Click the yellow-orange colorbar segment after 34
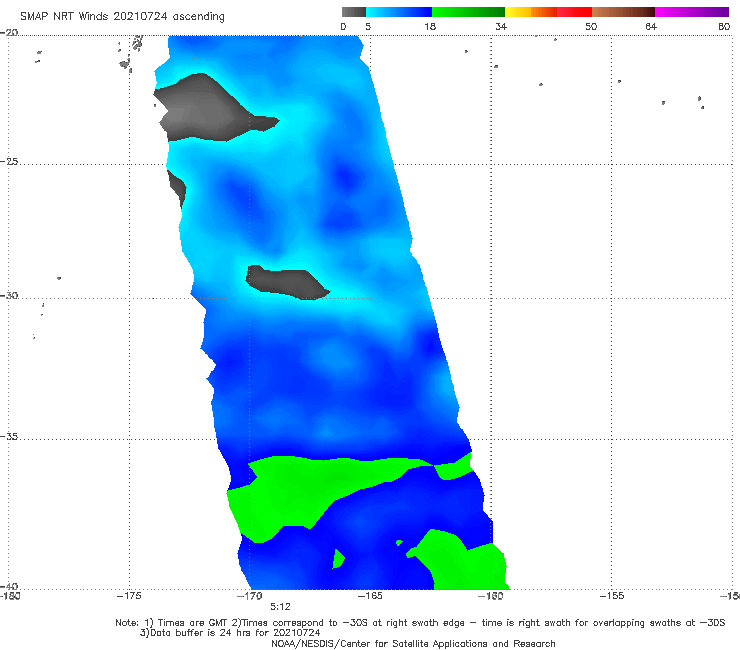The height and width of the screenshot is (650, 740). (530, 12)
